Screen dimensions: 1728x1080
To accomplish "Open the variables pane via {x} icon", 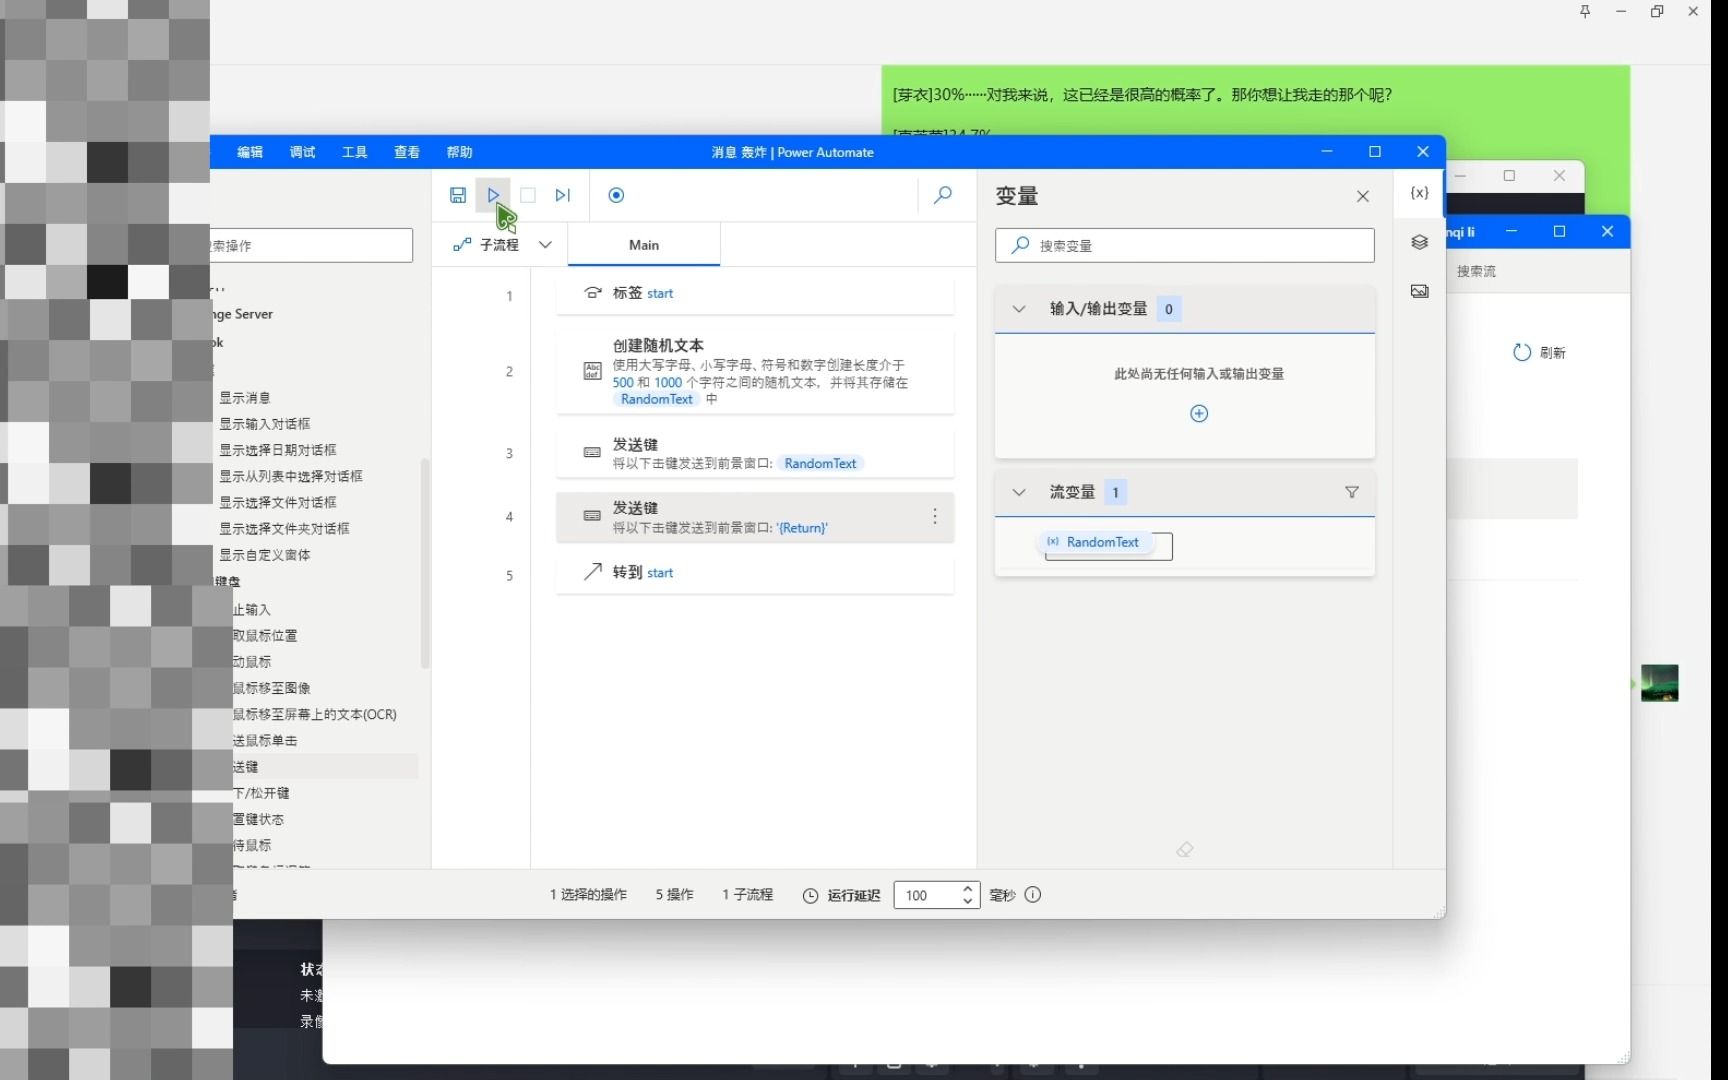I will (1419, 193).
